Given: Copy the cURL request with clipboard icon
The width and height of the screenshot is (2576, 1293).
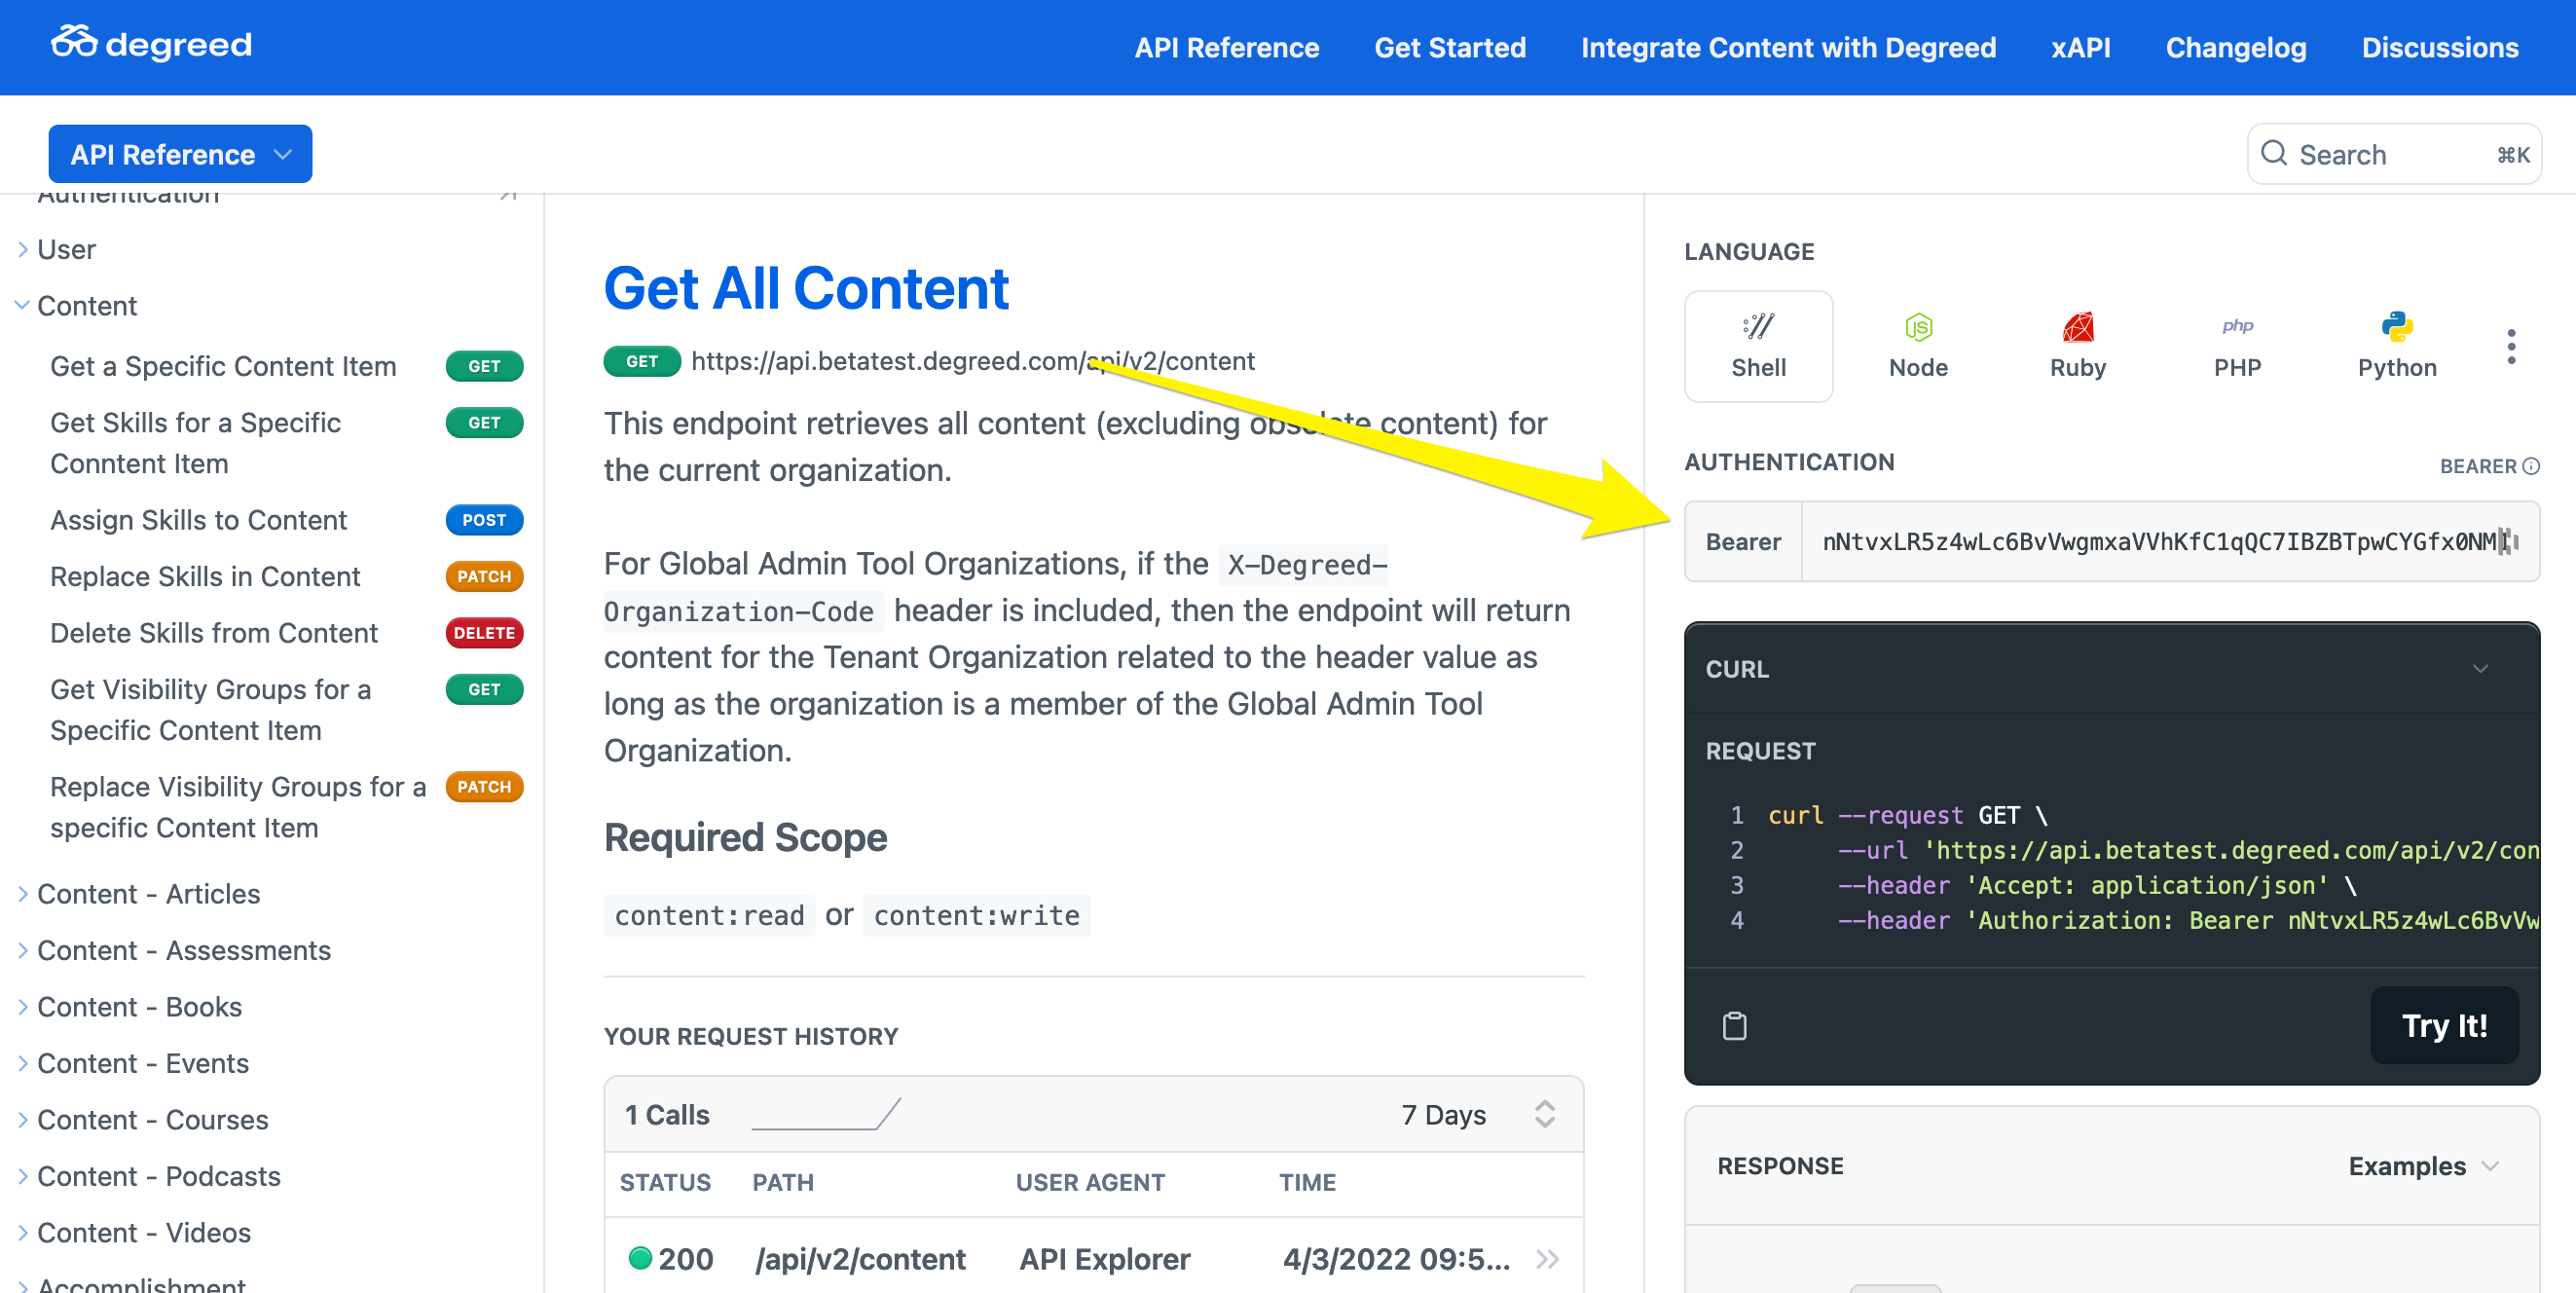Looking at the screenshot, I should coord(1734,1026).
